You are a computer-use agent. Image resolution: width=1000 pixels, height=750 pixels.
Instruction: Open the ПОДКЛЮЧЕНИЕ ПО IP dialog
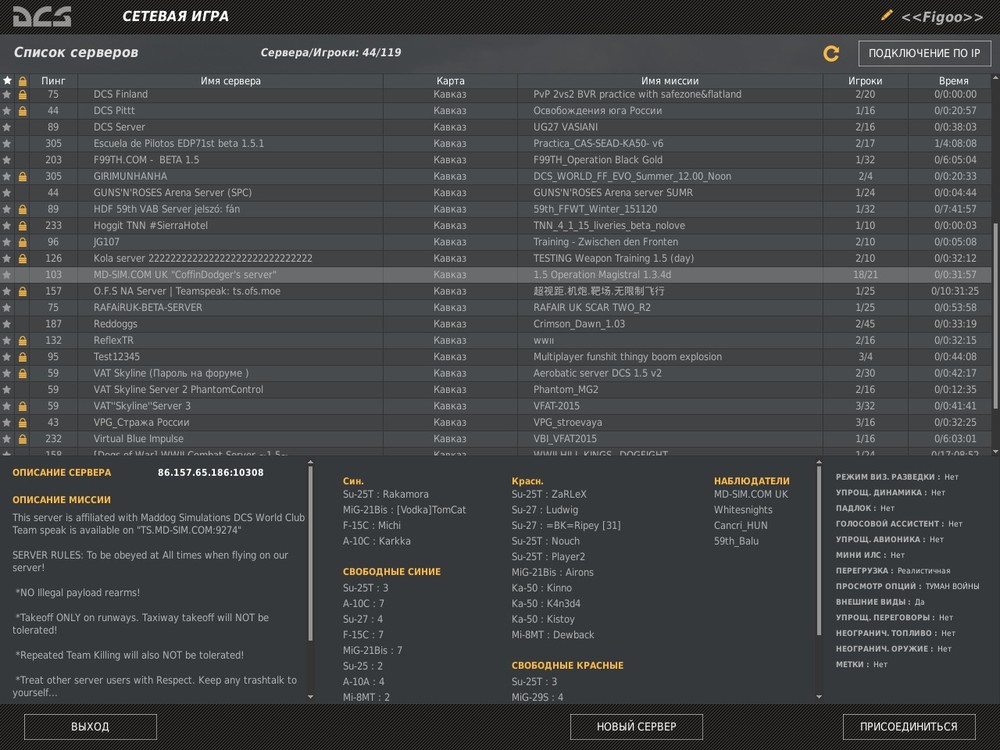tap(924, 53)
